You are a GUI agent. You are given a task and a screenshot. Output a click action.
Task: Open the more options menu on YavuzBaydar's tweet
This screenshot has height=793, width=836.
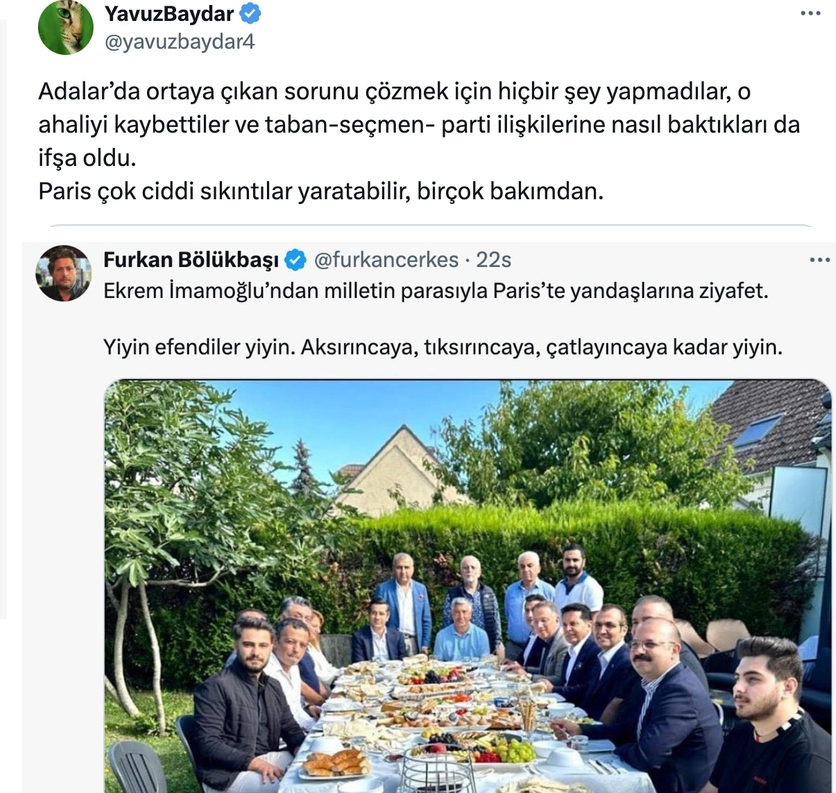[x=810, y=14]
